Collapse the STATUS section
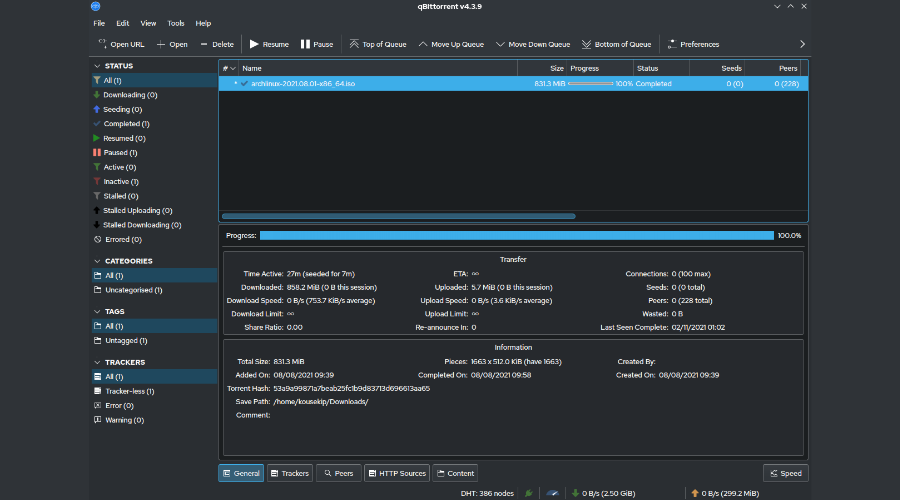900x500 pixels. [97, 66]
